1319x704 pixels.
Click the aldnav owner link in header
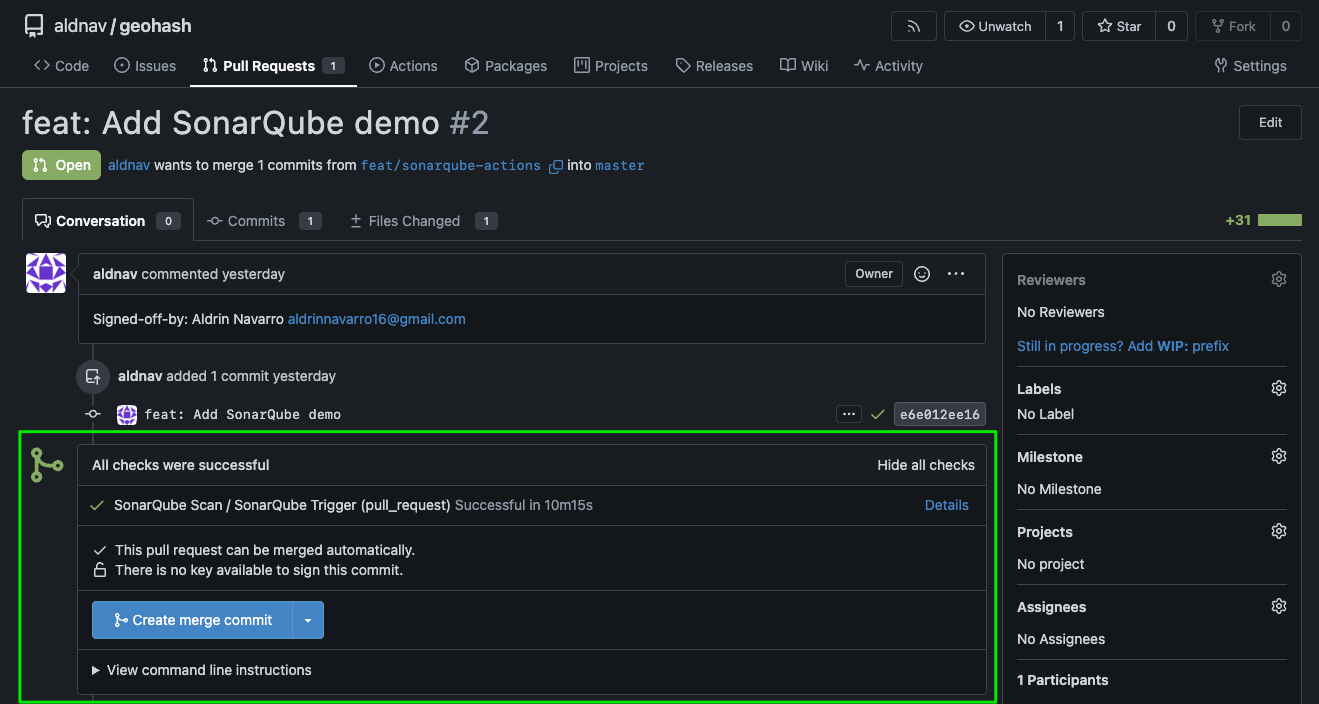click(x=81, y=26)
